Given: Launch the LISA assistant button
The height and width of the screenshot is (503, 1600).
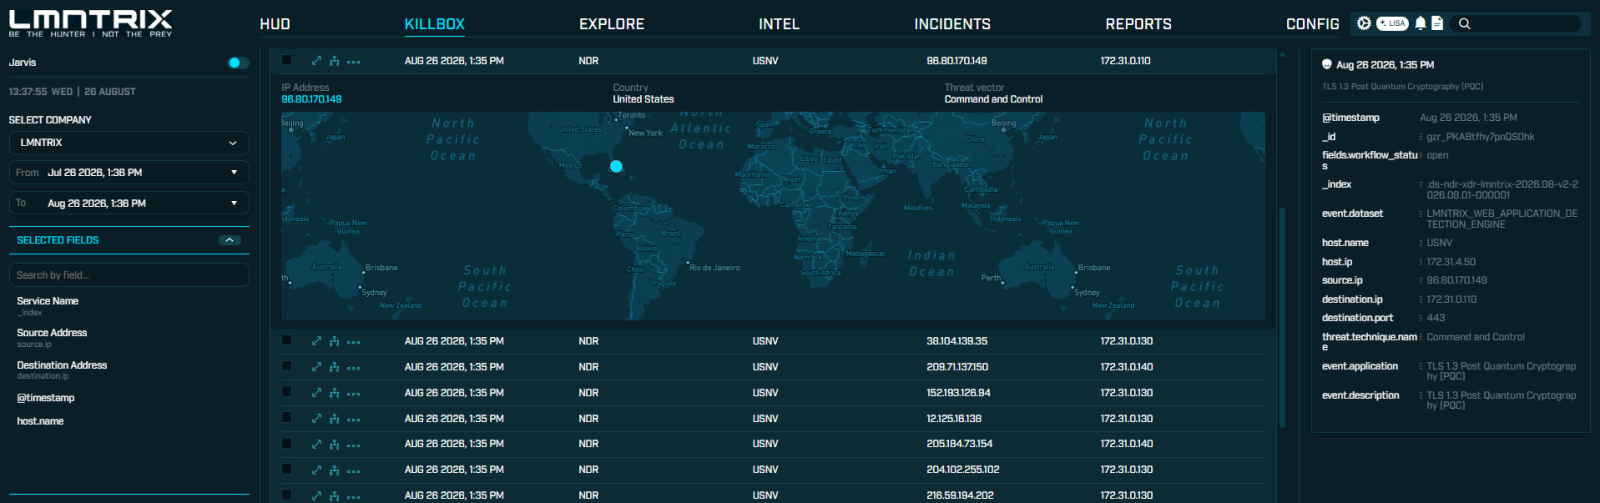Looking at the screenshot, I should coord(1392,23).
